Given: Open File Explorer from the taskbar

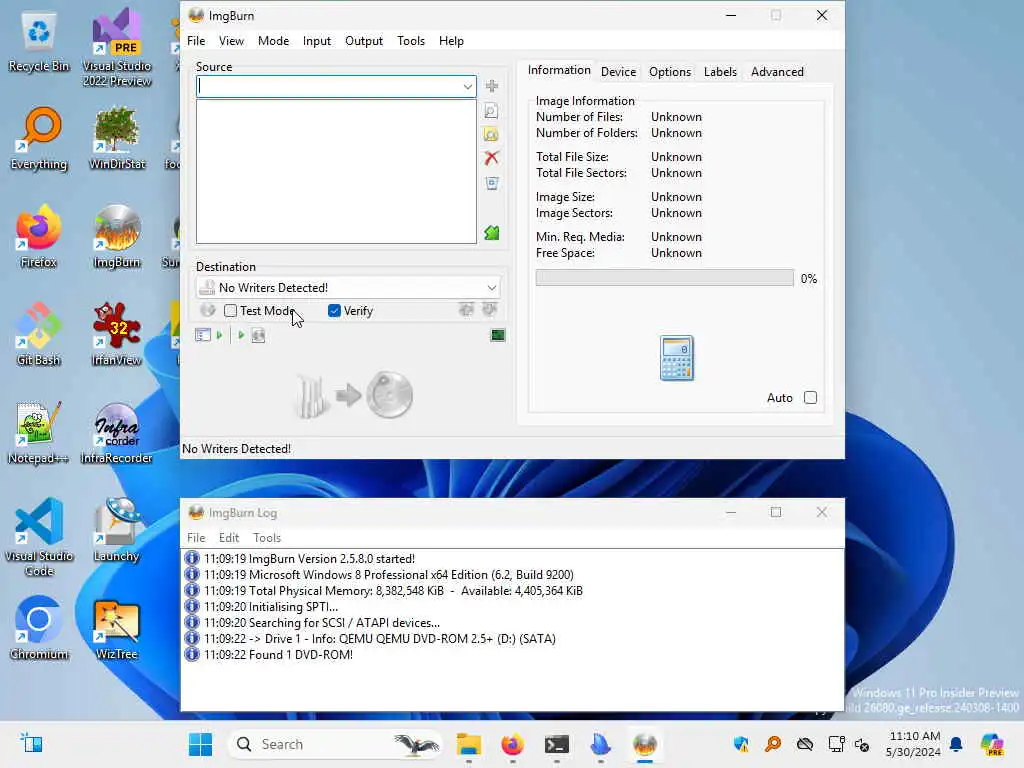Looking at the screenshot, I should pos(469,744).
